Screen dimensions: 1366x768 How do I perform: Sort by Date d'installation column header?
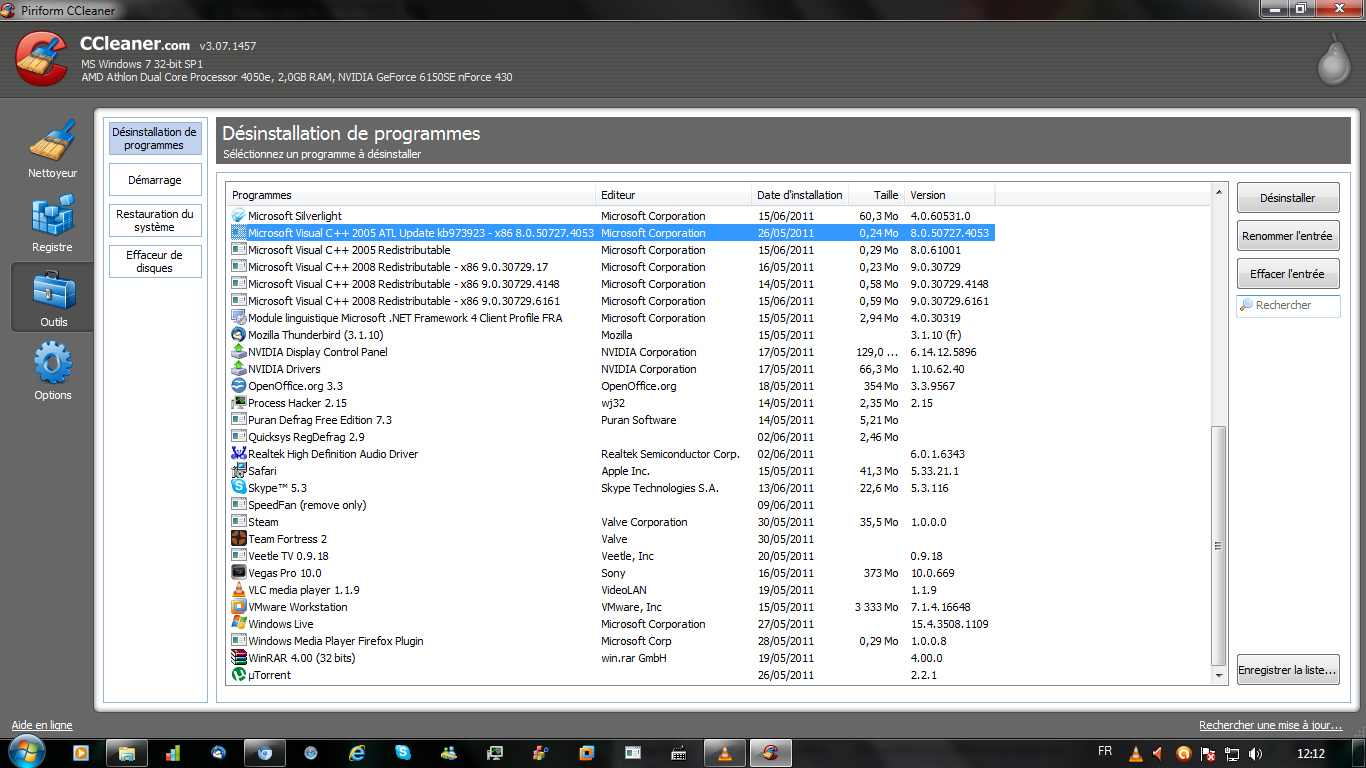(800, 195)
